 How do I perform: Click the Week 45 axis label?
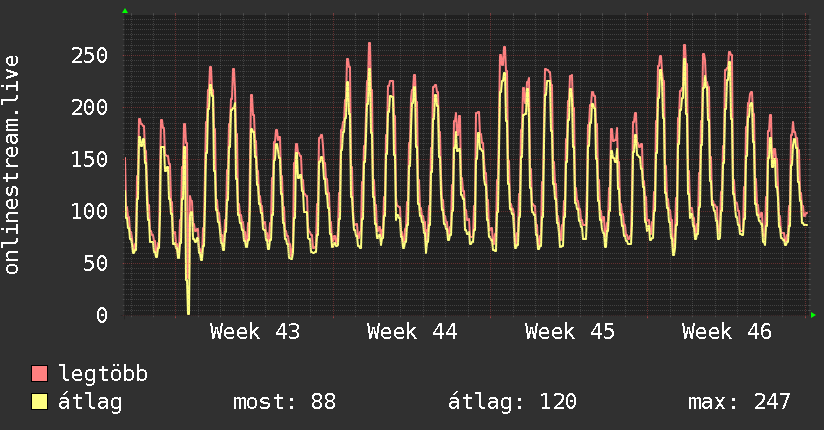pyautogui.click(x=570, y=332)
